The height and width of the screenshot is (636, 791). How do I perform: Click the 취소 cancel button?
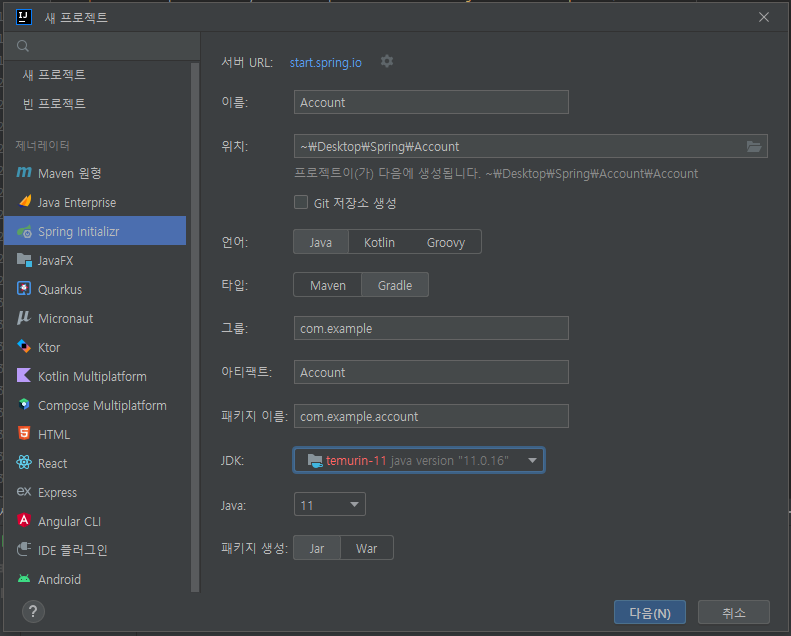coord(733,612)
